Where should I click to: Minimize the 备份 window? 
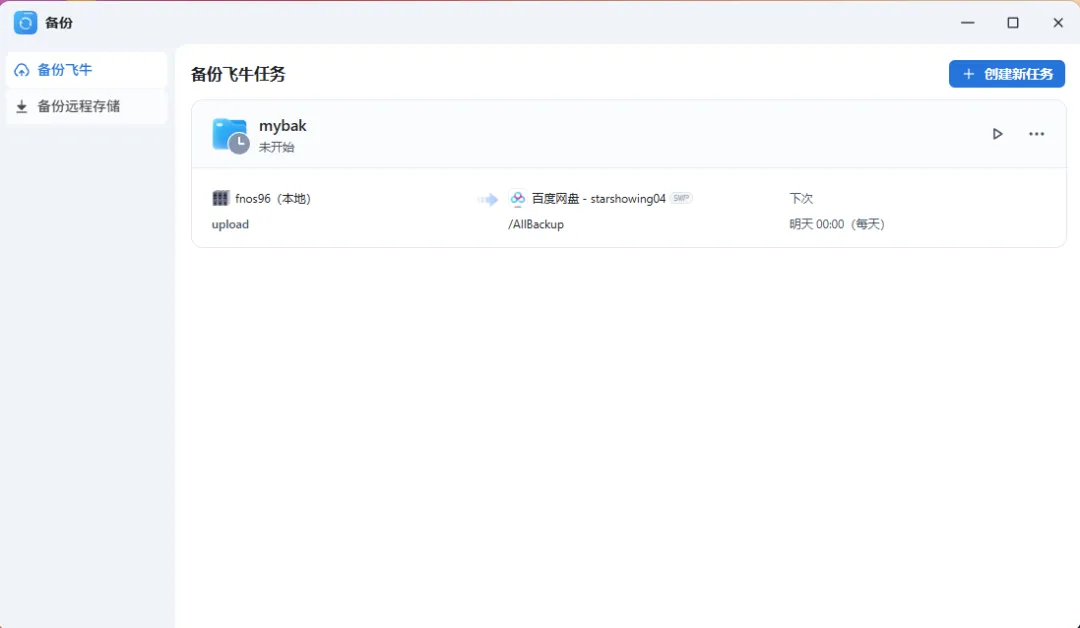(968, 23)
